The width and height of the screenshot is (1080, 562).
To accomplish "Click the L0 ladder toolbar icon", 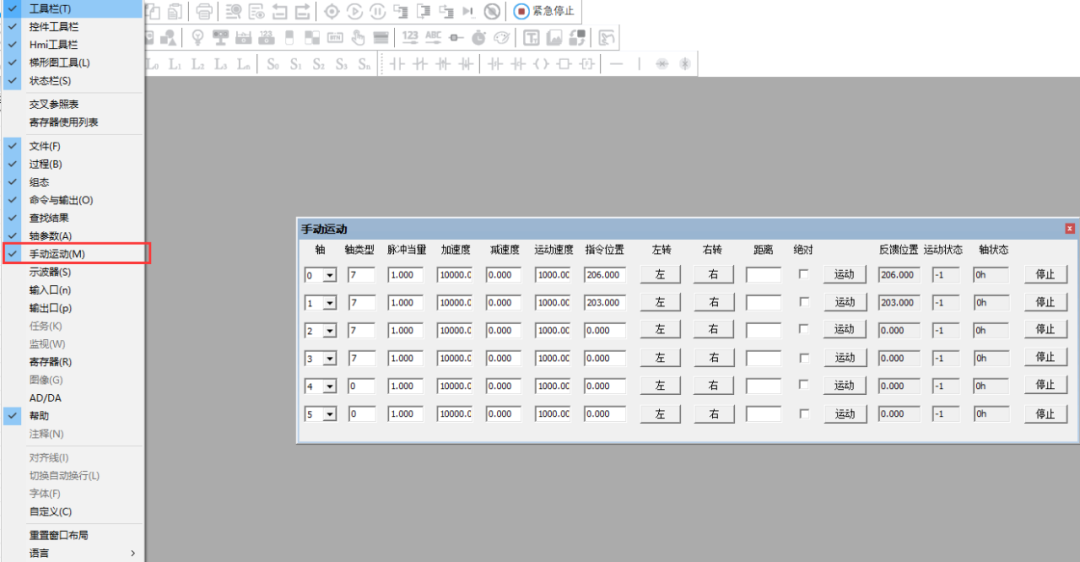I will coord(153,64).
